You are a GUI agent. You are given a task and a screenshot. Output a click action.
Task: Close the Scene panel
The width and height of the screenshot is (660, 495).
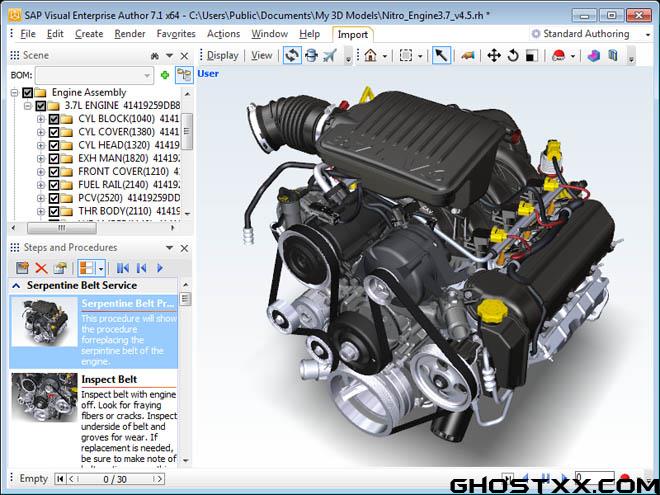184,56
